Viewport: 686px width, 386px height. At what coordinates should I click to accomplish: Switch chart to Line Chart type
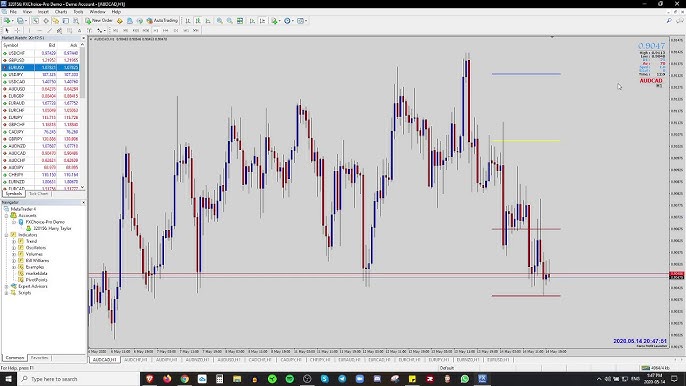(x=208, y=21)
